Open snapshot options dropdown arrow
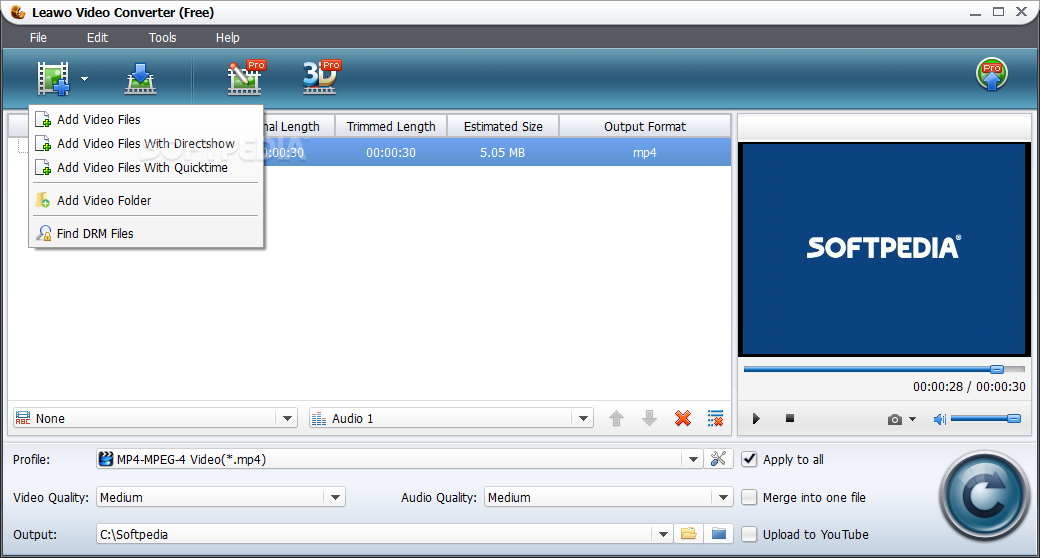1040x558 pixels. point(913,419)
